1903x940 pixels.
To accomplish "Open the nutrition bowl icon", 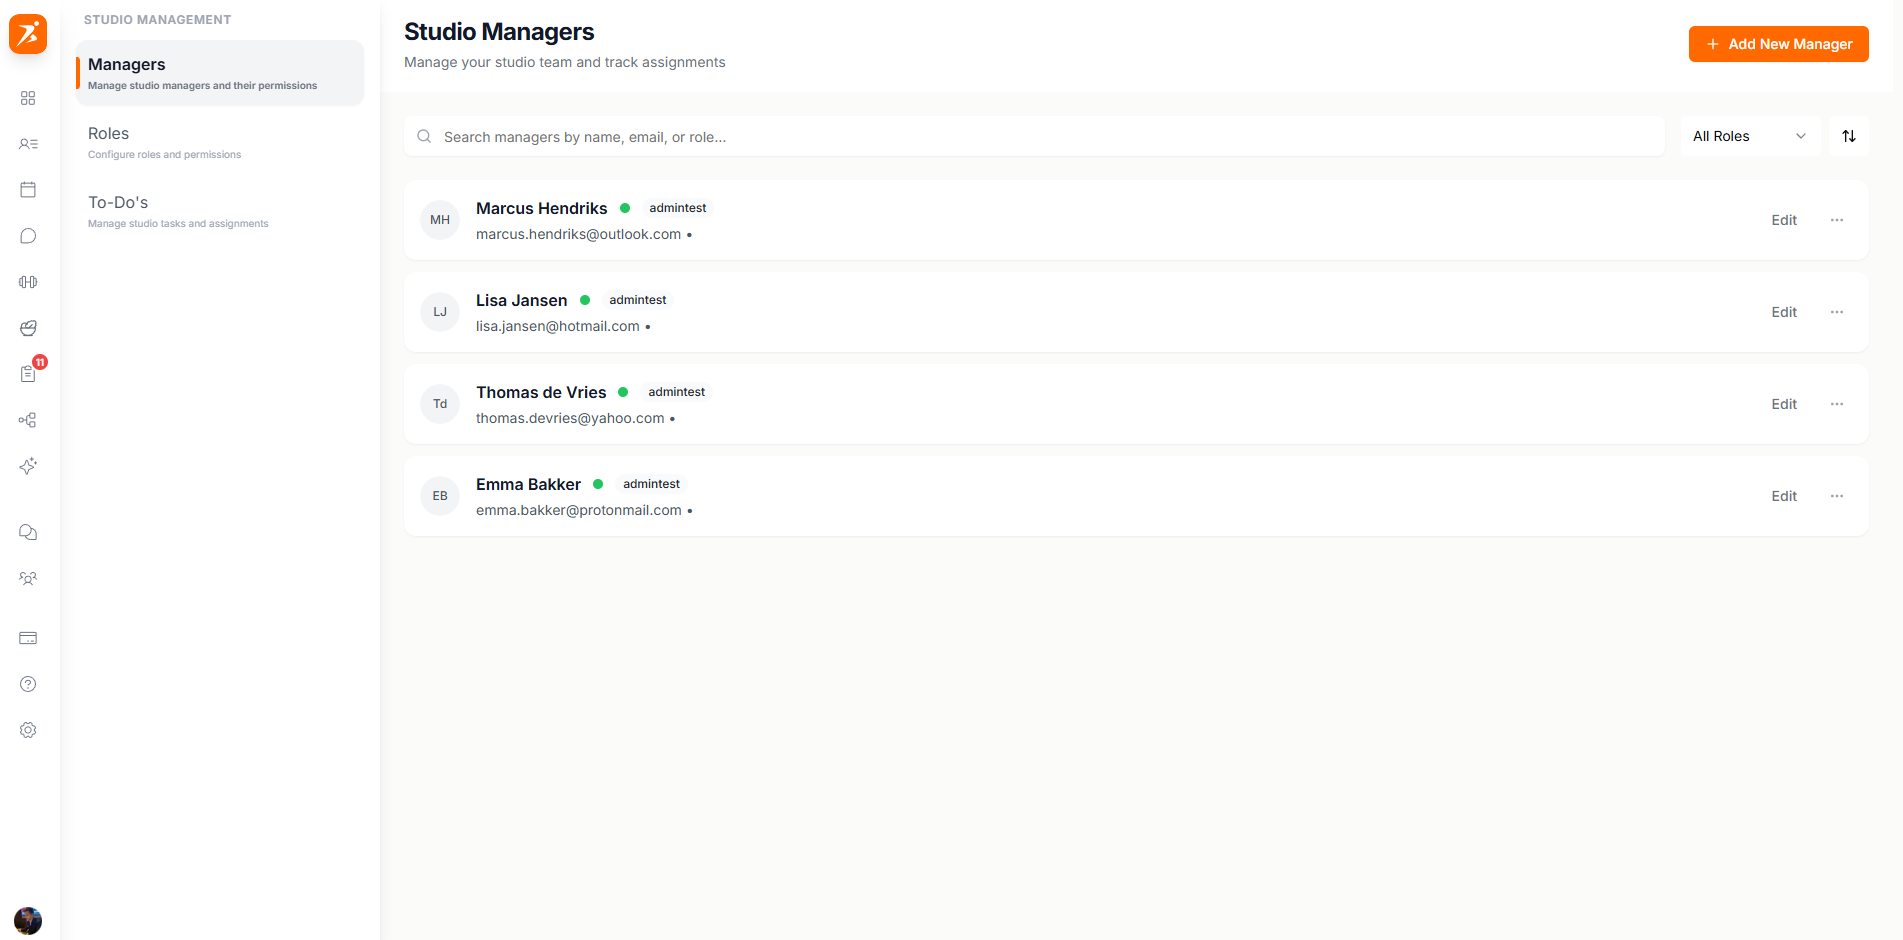I will point(28,328).
